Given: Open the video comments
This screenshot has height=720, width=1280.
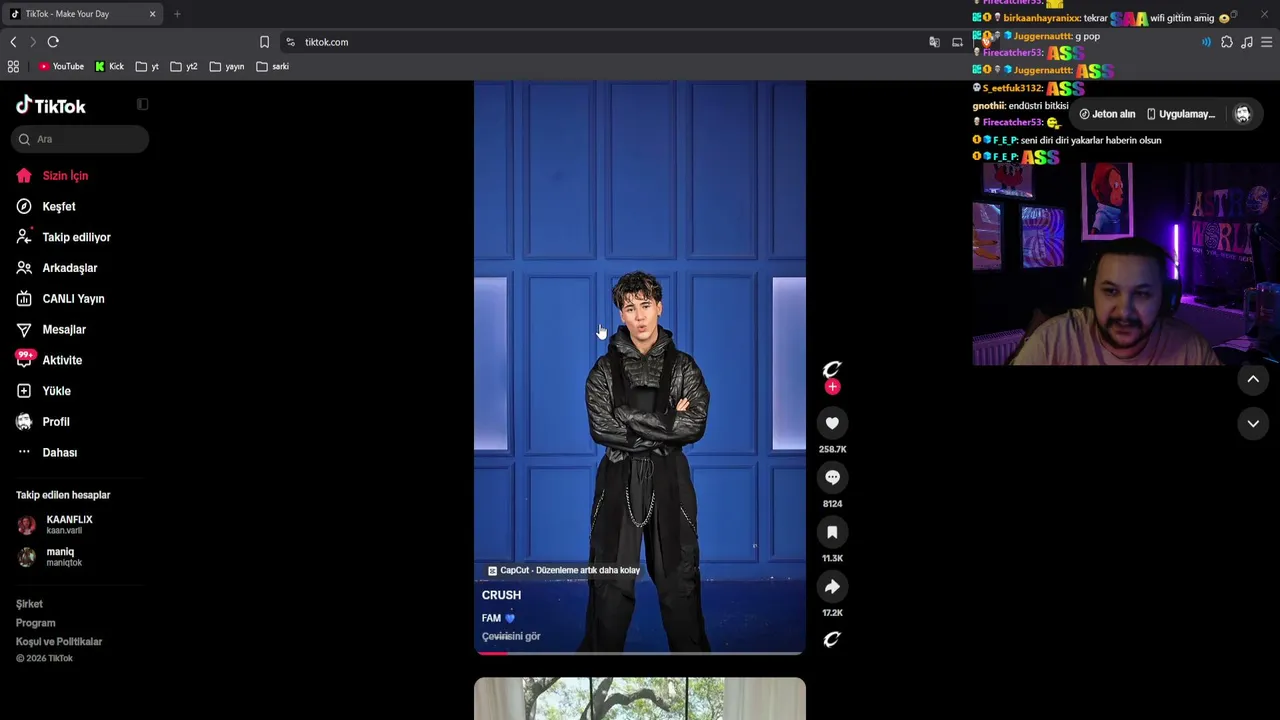Looking at the screenshot, I should click(832, 477).
